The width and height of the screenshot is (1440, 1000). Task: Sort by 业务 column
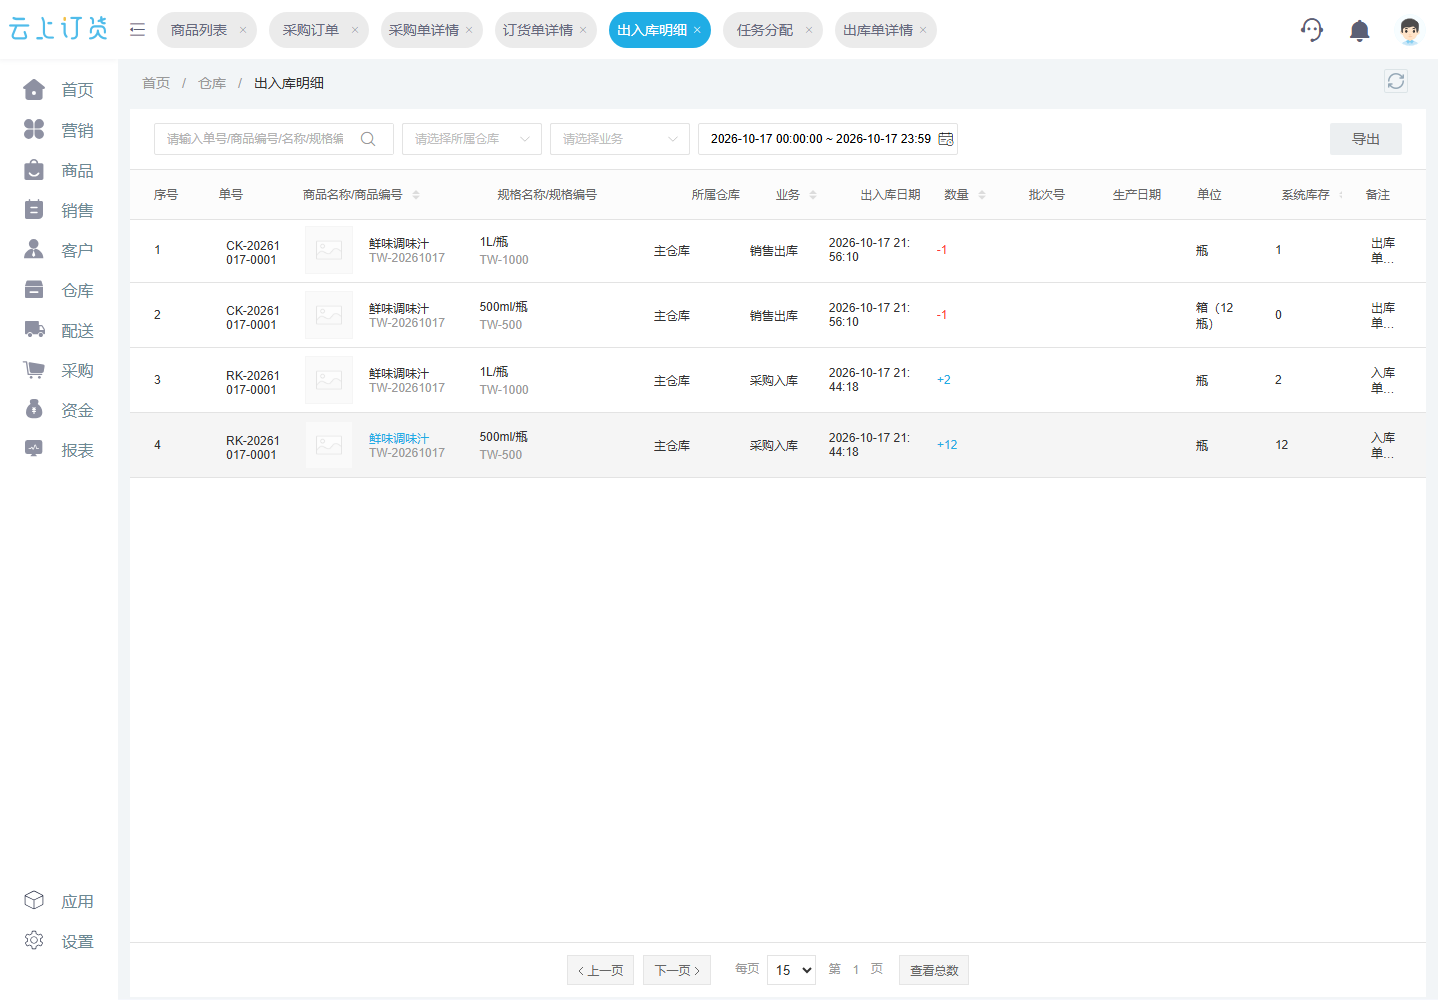click(x=813, y=195)
